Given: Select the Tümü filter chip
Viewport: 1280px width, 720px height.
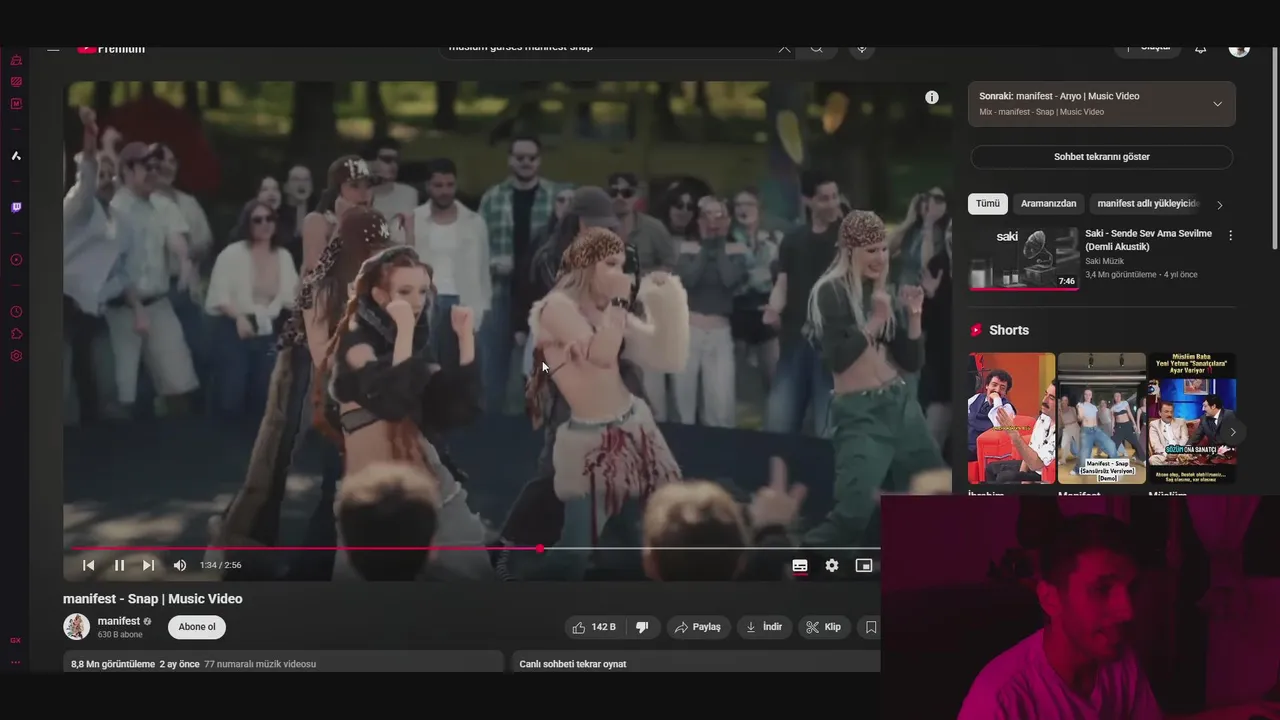Looking at the screenshot, I should pos(988,203).
